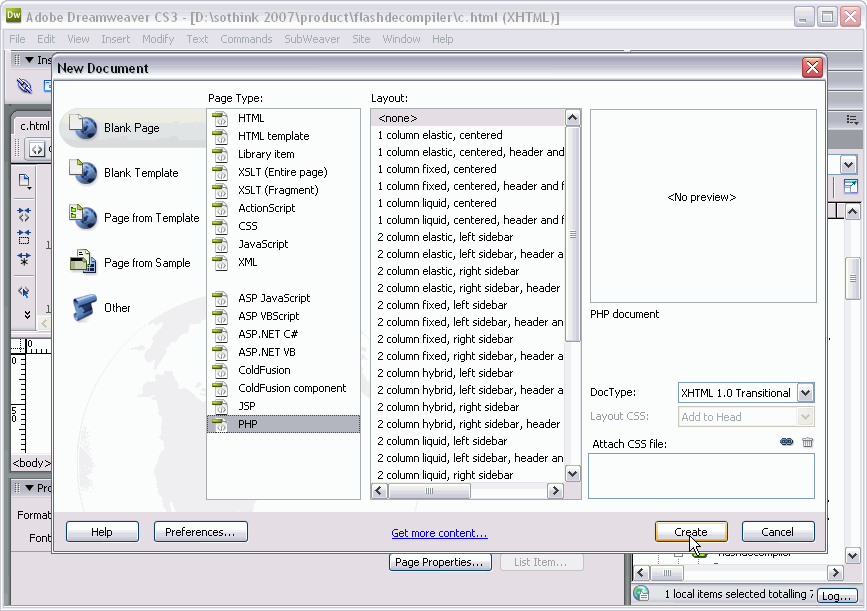Image resolution: width=867 pixels, height=611 pixels.
Task: Select layout '2 column hybrid, right sidebar, header'
Action: click(x=468, y=424)
